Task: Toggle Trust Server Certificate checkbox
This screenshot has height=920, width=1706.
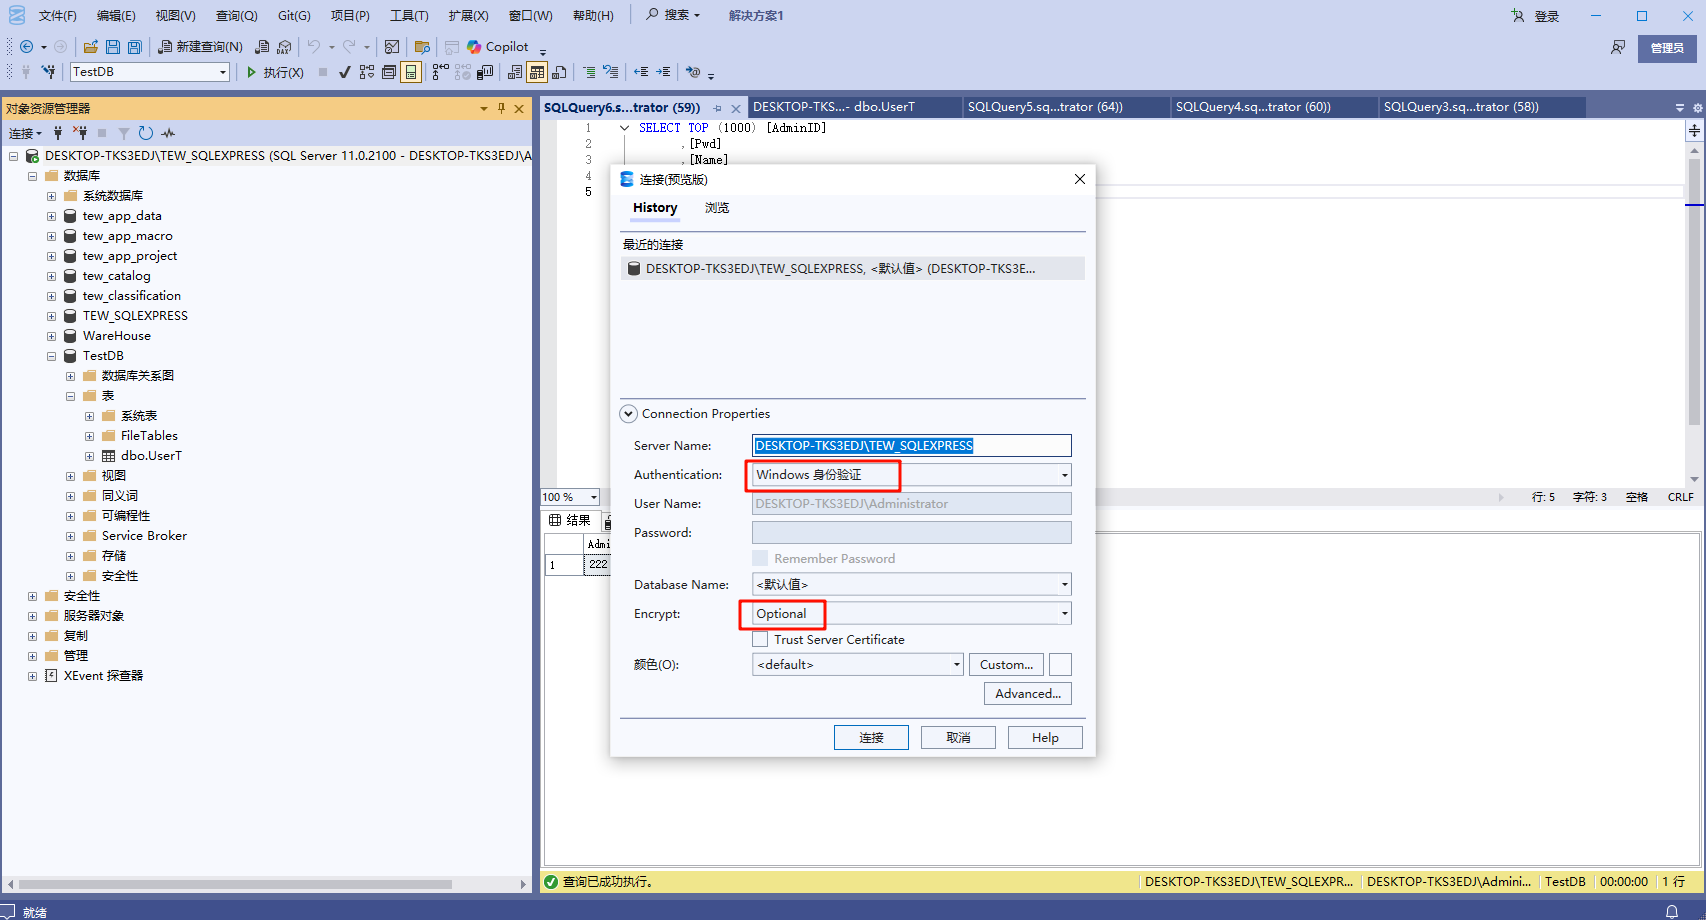Action: [x=760, y=639]
